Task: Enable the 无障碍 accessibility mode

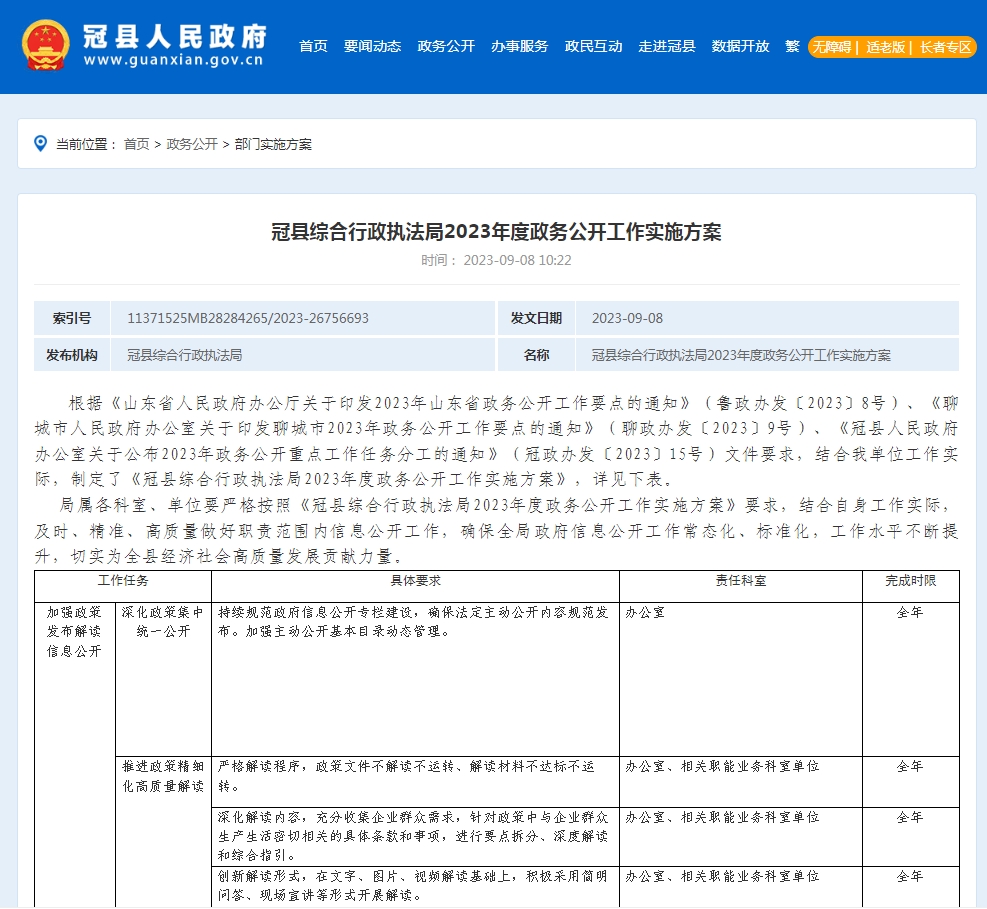Action: (x=832, y=47)
